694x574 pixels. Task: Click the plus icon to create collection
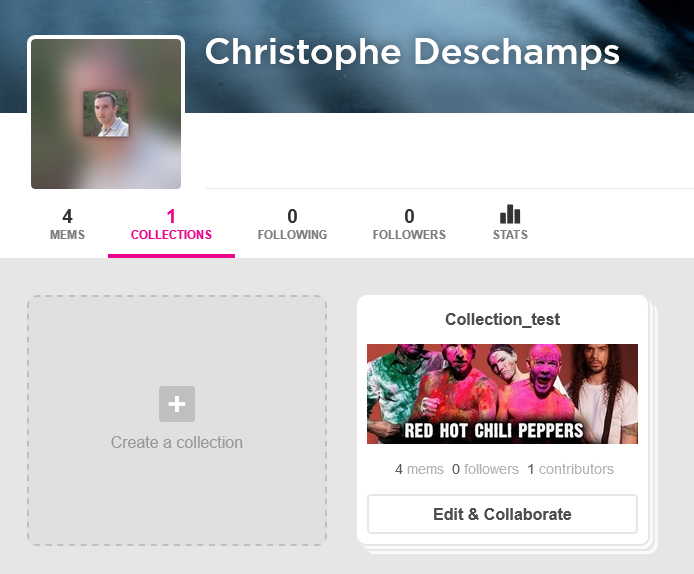(177, 404)
